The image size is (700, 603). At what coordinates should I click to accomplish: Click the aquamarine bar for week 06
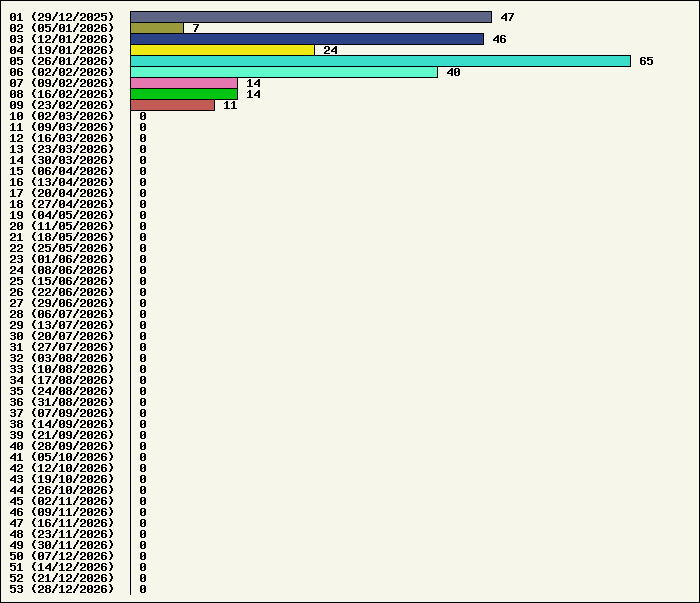coord(284,72)
